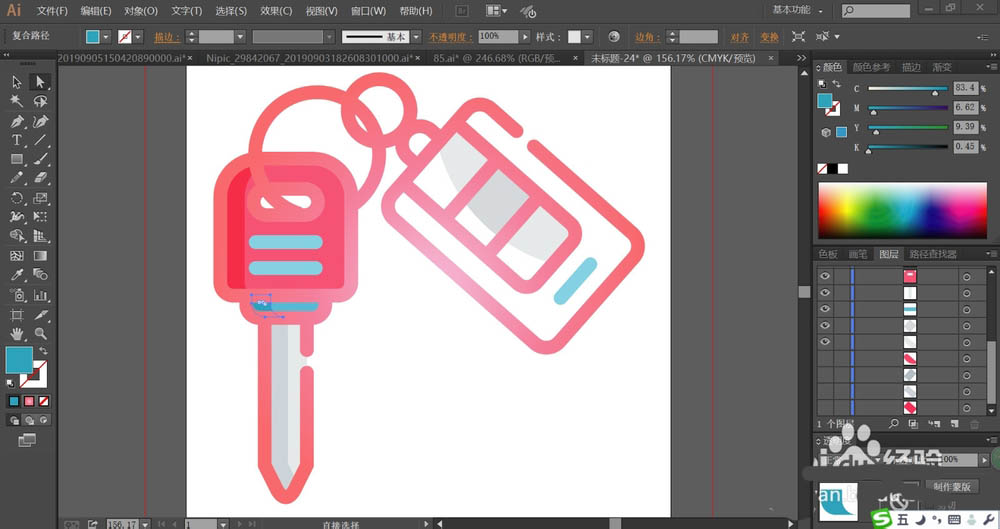The width and height of the screenshot is (1000, 529).
Task: Switch to the 渐变 panel tab
Action: click(x=942, y=67)
